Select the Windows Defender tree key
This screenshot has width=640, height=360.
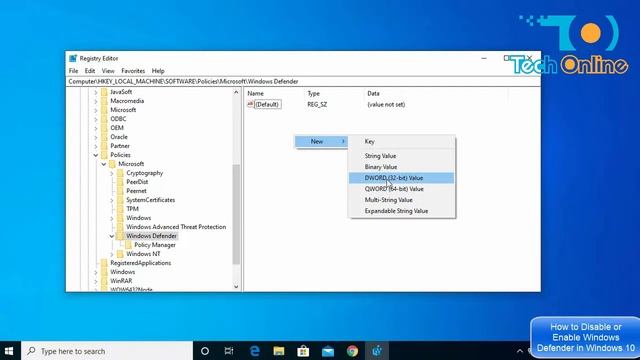pyautogui.click(x=151, y=236)
